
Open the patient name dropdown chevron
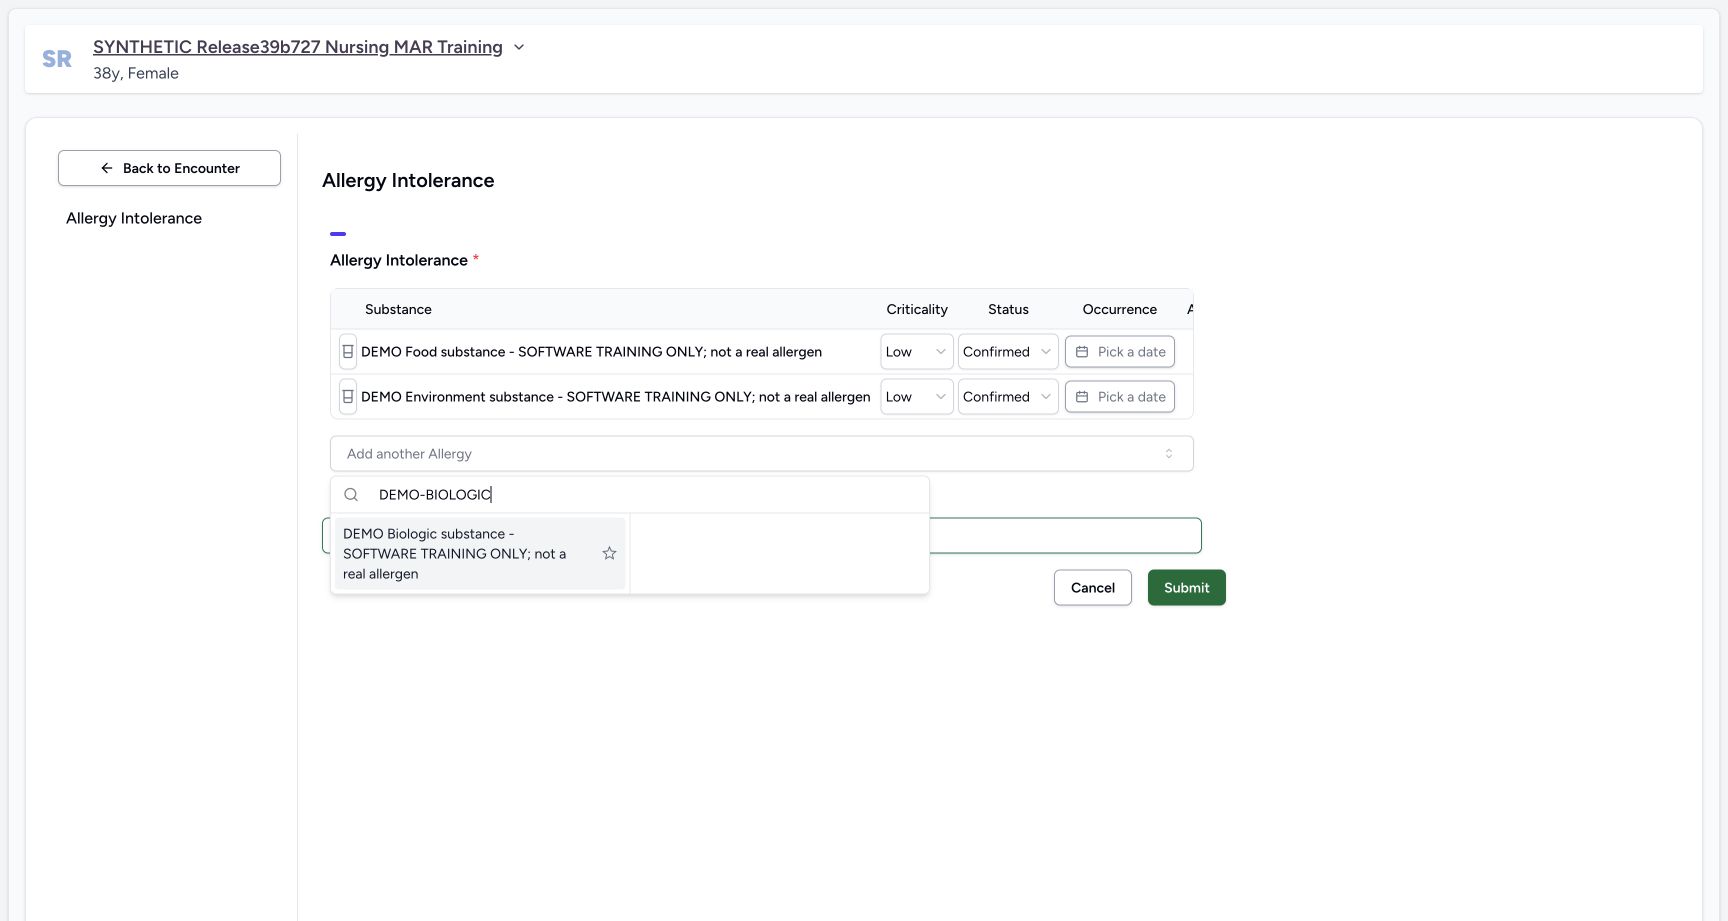519,47
